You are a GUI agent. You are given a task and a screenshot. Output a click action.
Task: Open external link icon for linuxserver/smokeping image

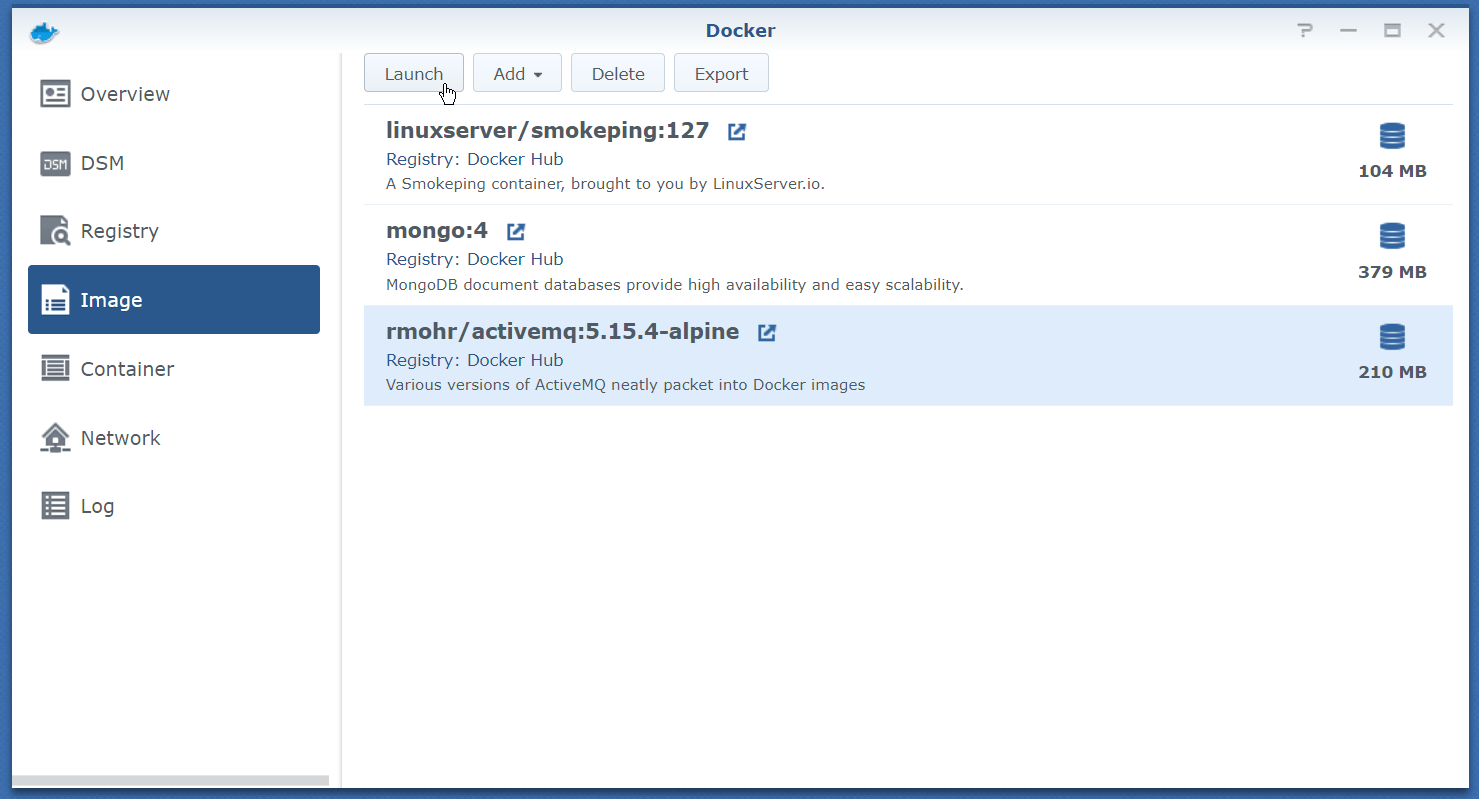[x=737, y=132]
